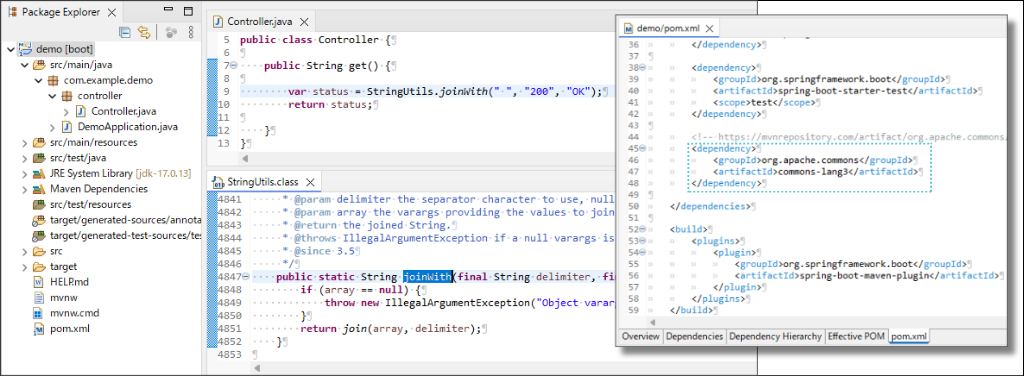This screenshot has width=1024, height=377.
Task: Fold dependency element at pom line 38
Action: tap(643, 67)
